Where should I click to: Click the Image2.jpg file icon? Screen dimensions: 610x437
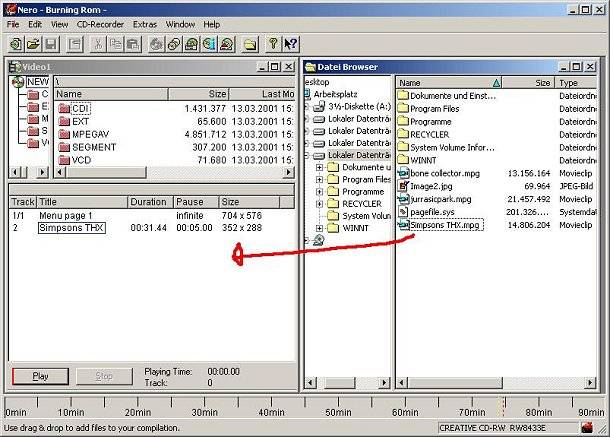403,186
